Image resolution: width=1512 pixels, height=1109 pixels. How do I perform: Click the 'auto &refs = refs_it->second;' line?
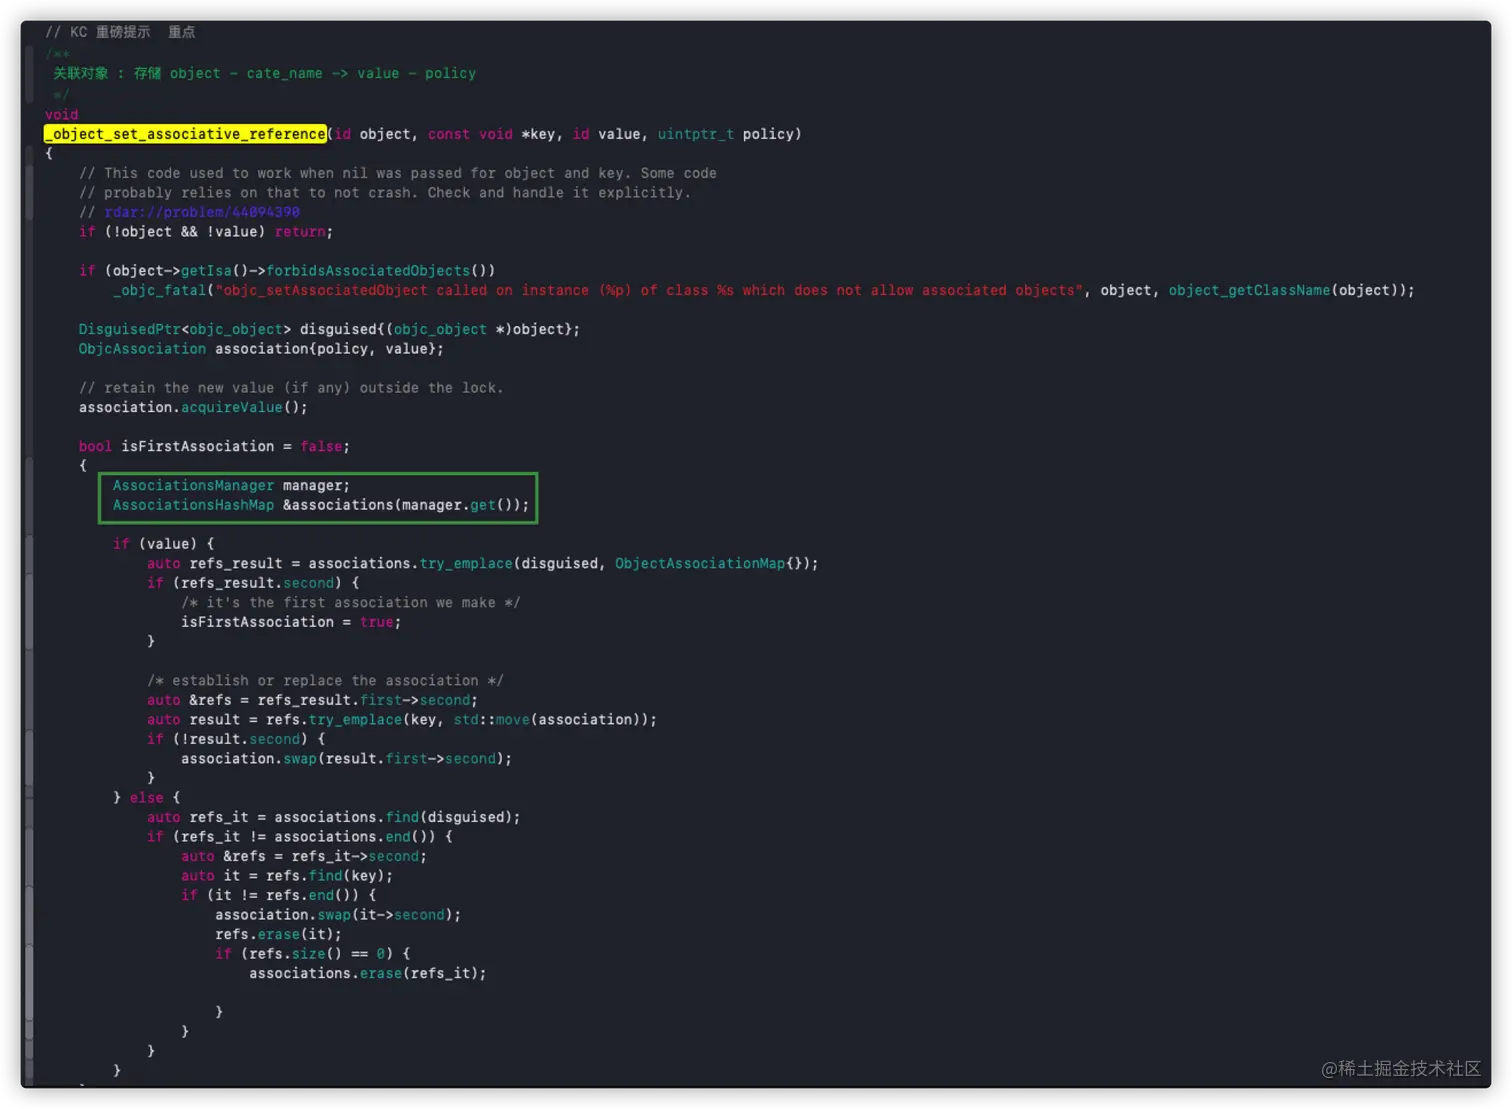pos(304,857)
